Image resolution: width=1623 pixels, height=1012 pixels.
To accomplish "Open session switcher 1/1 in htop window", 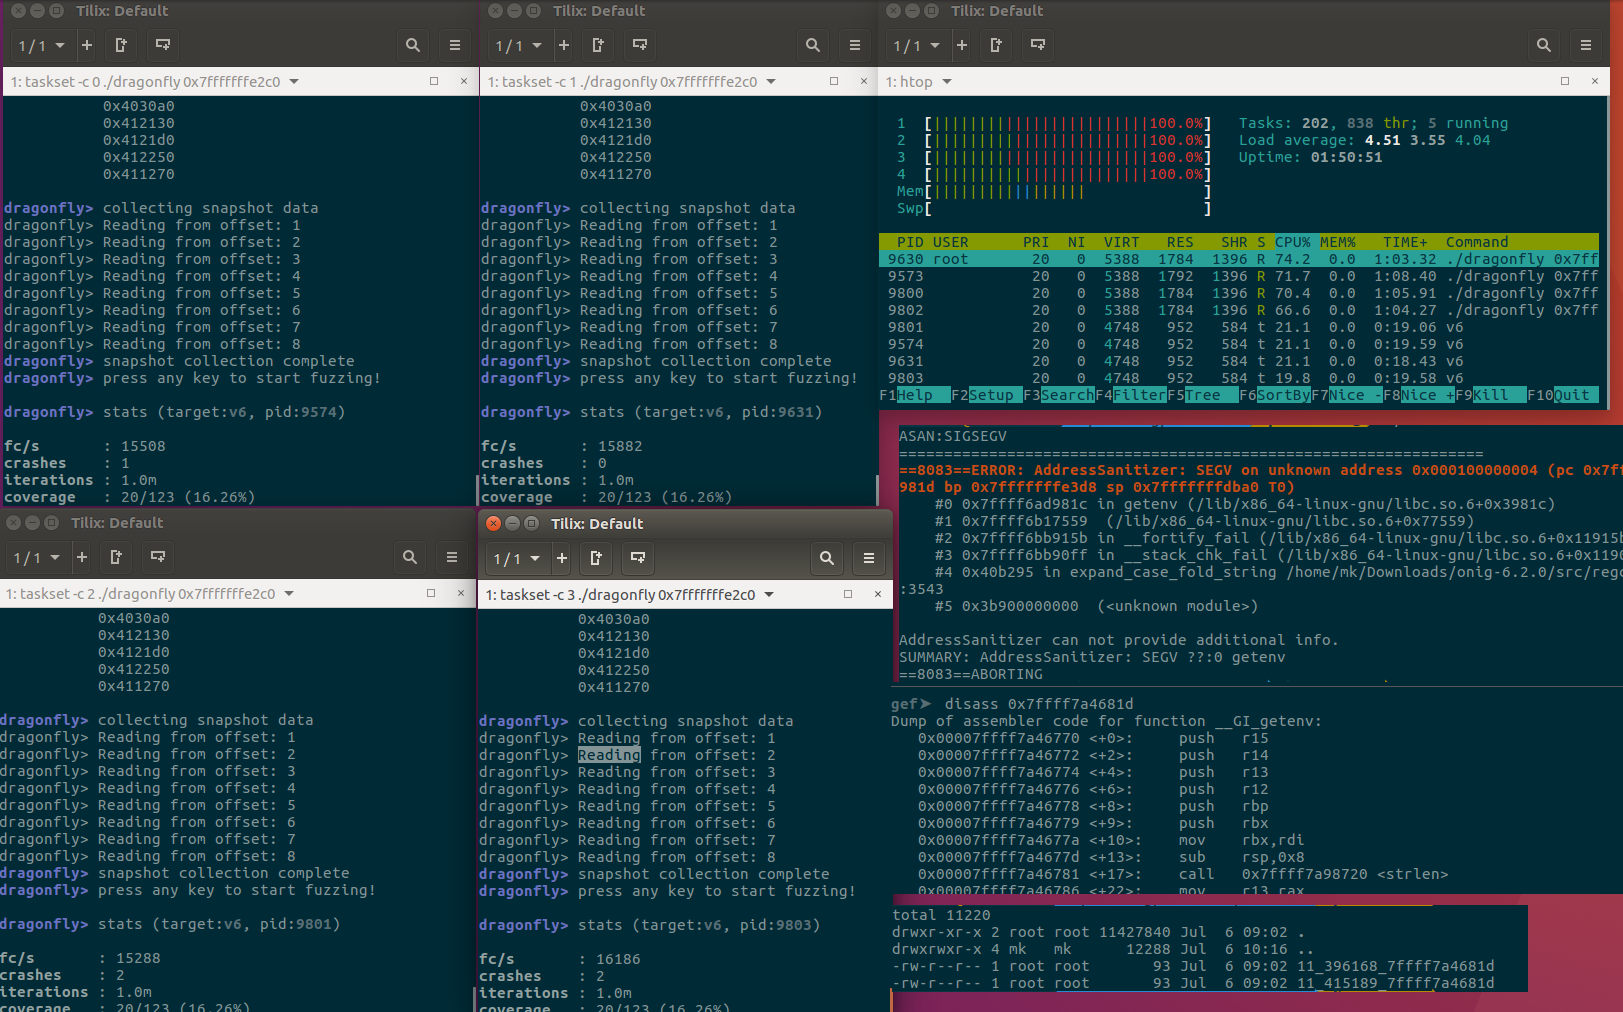I will click(916, 45).
